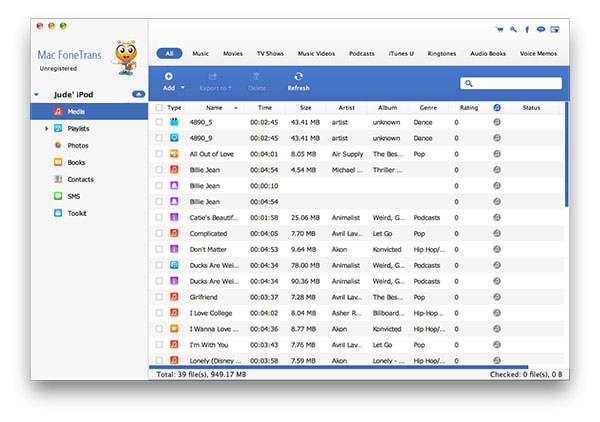
Task: Open the iTunes U tab
Action: 401,54
